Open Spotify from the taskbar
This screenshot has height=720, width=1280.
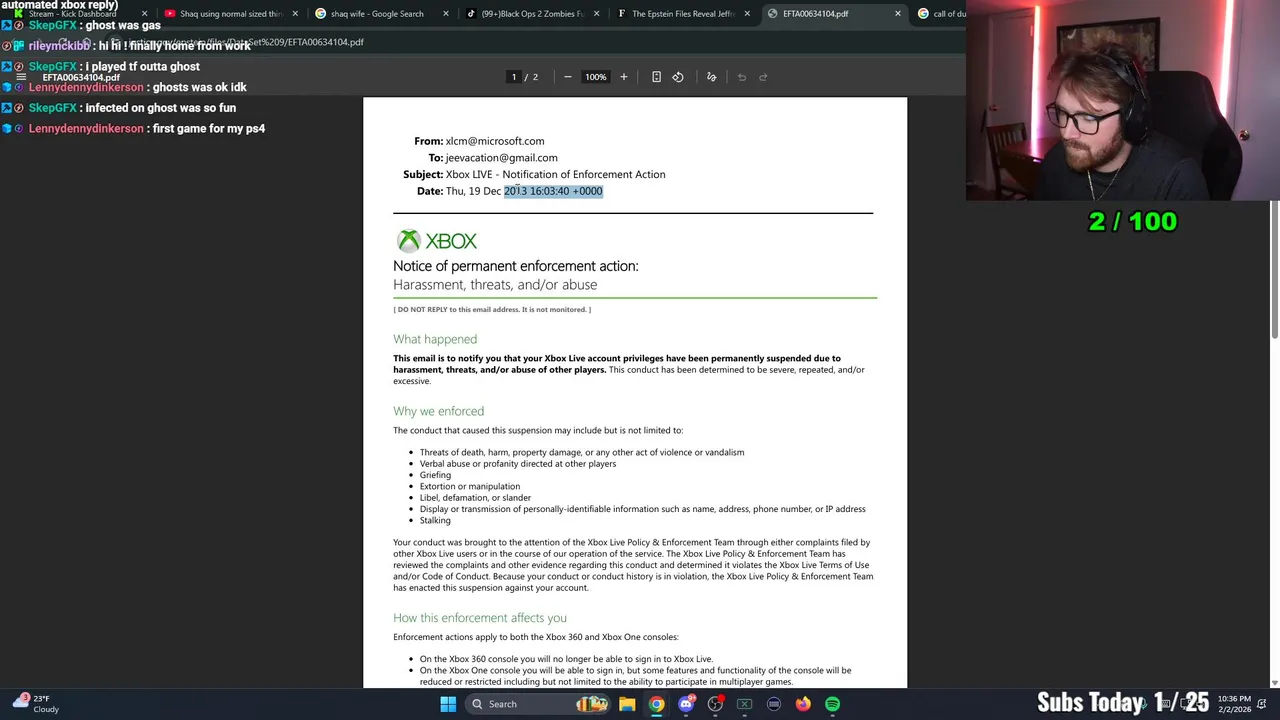click(x=832, y=704)
